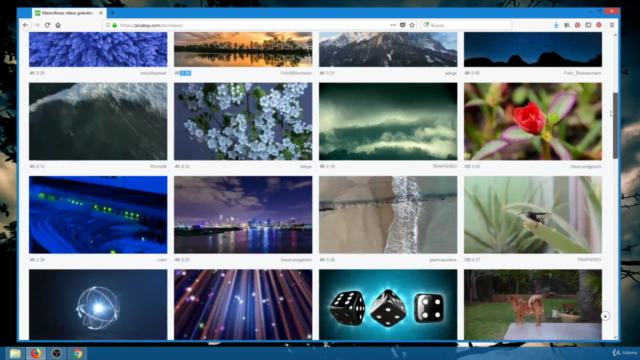Open the page actions three-dots menu

393,25
